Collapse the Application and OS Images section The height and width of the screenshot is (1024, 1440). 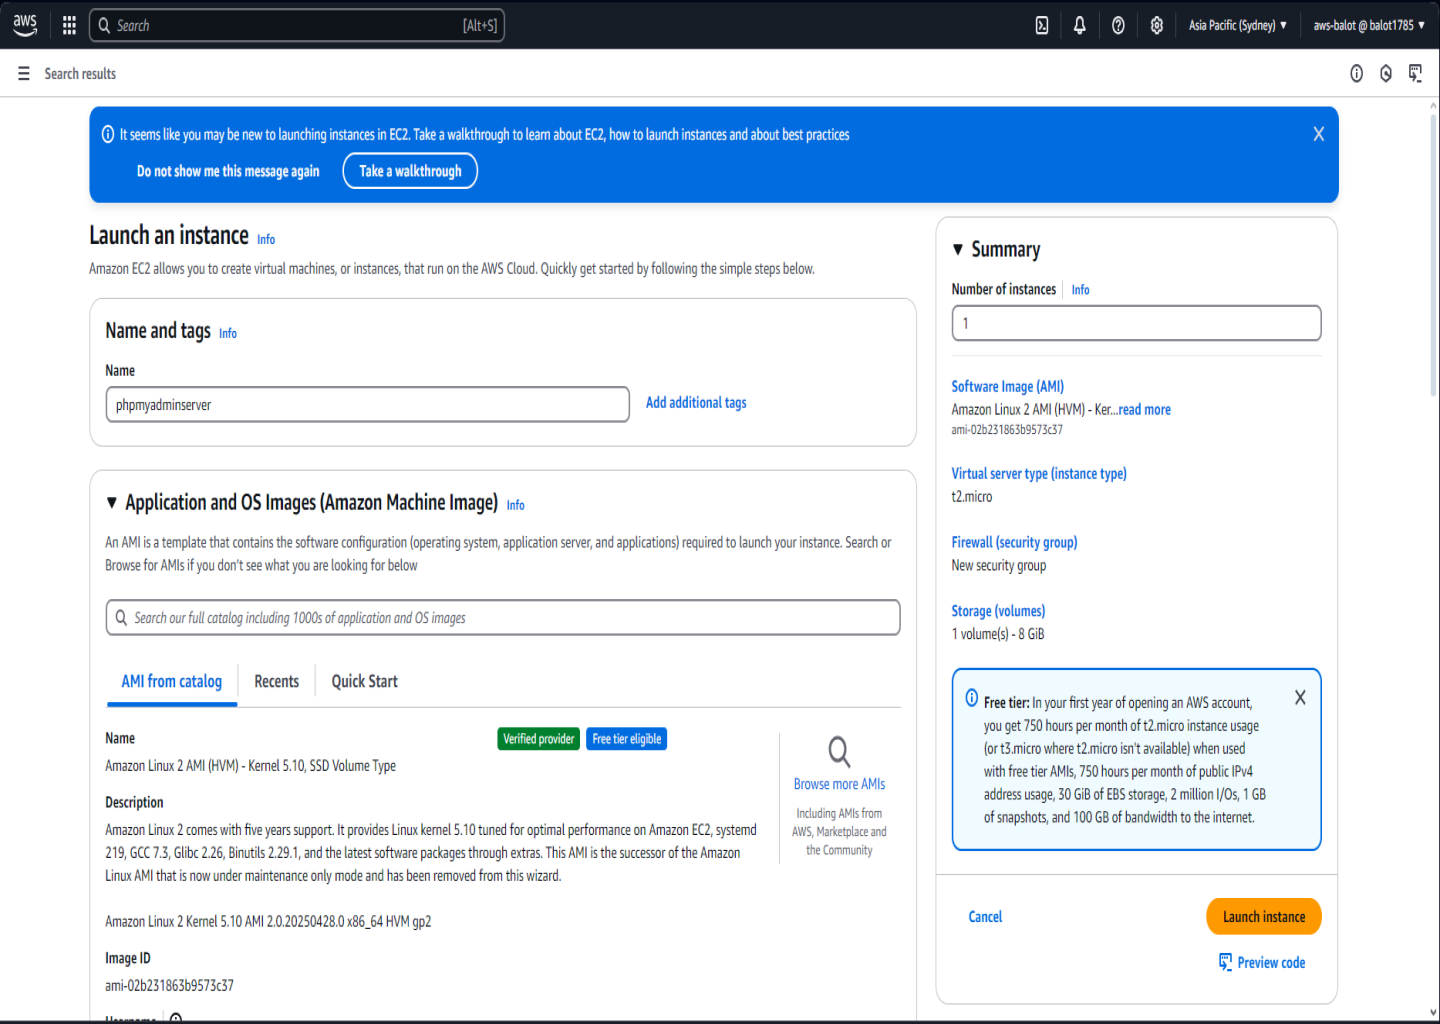(112, 503)
